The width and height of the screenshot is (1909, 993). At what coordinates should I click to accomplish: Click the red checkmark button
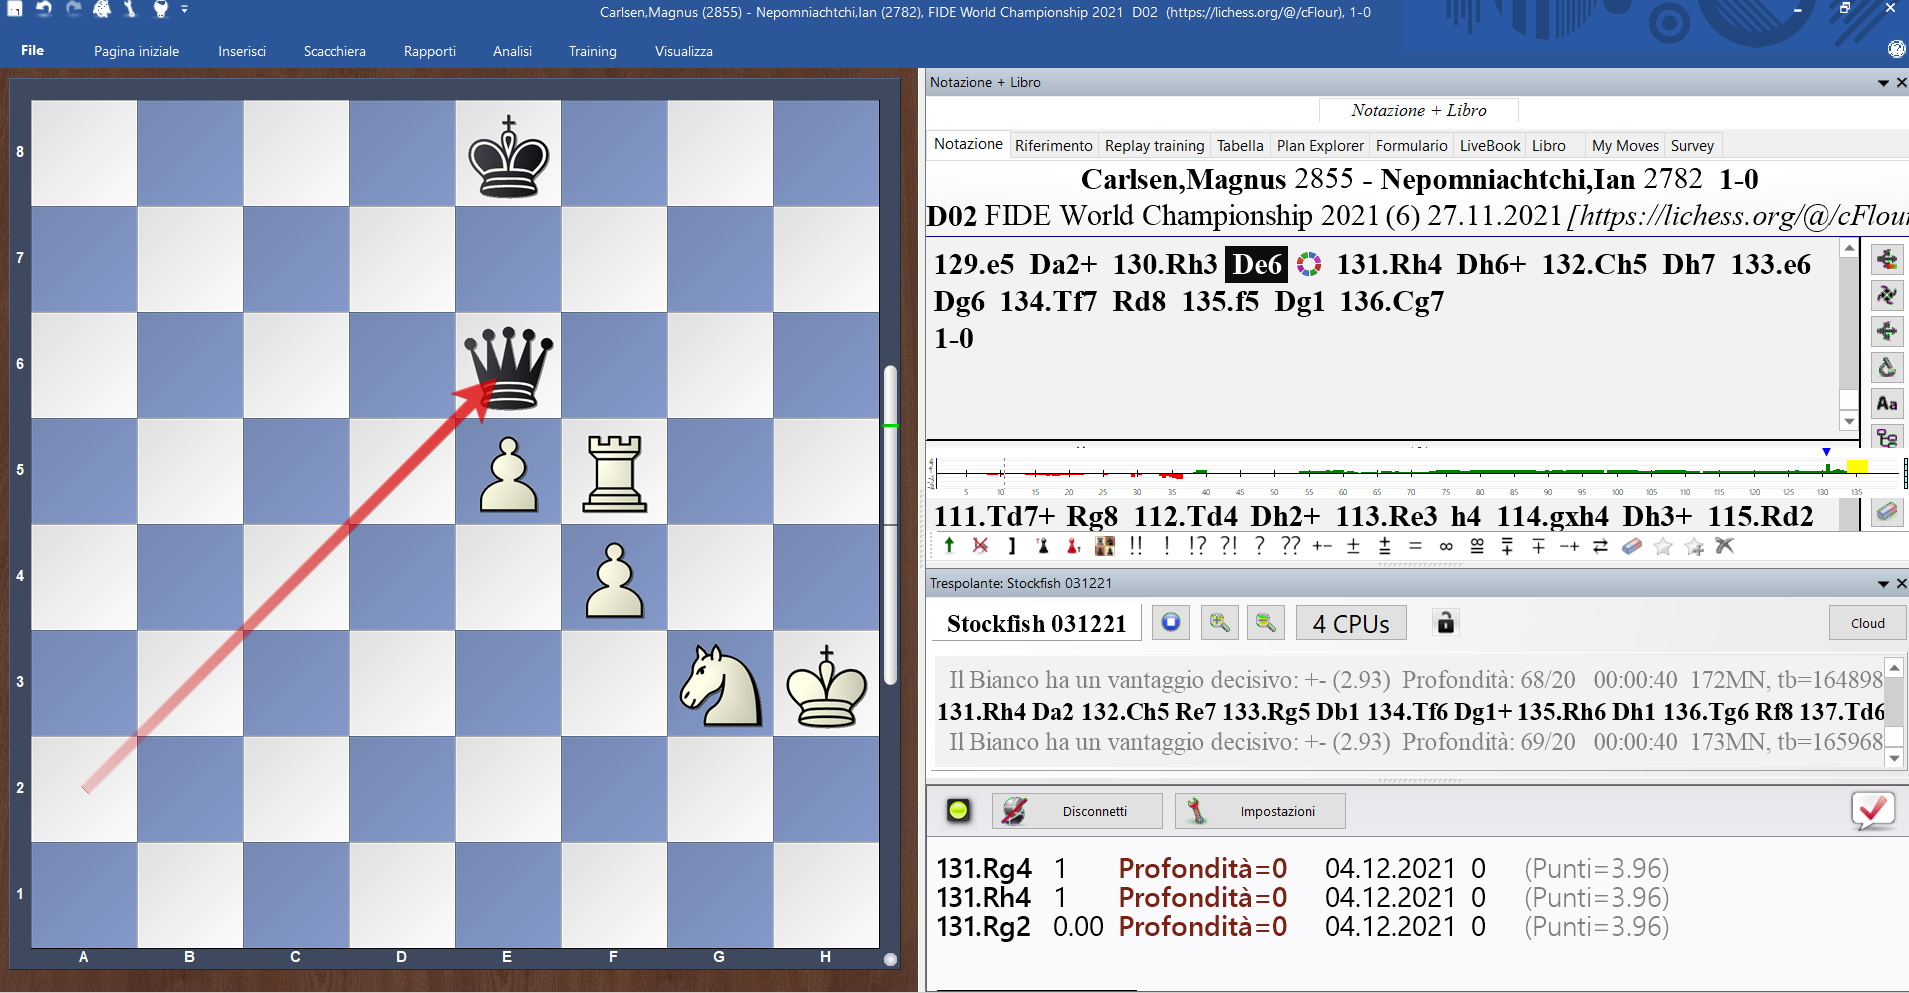pyautogui.click(x=1873, y=810)
